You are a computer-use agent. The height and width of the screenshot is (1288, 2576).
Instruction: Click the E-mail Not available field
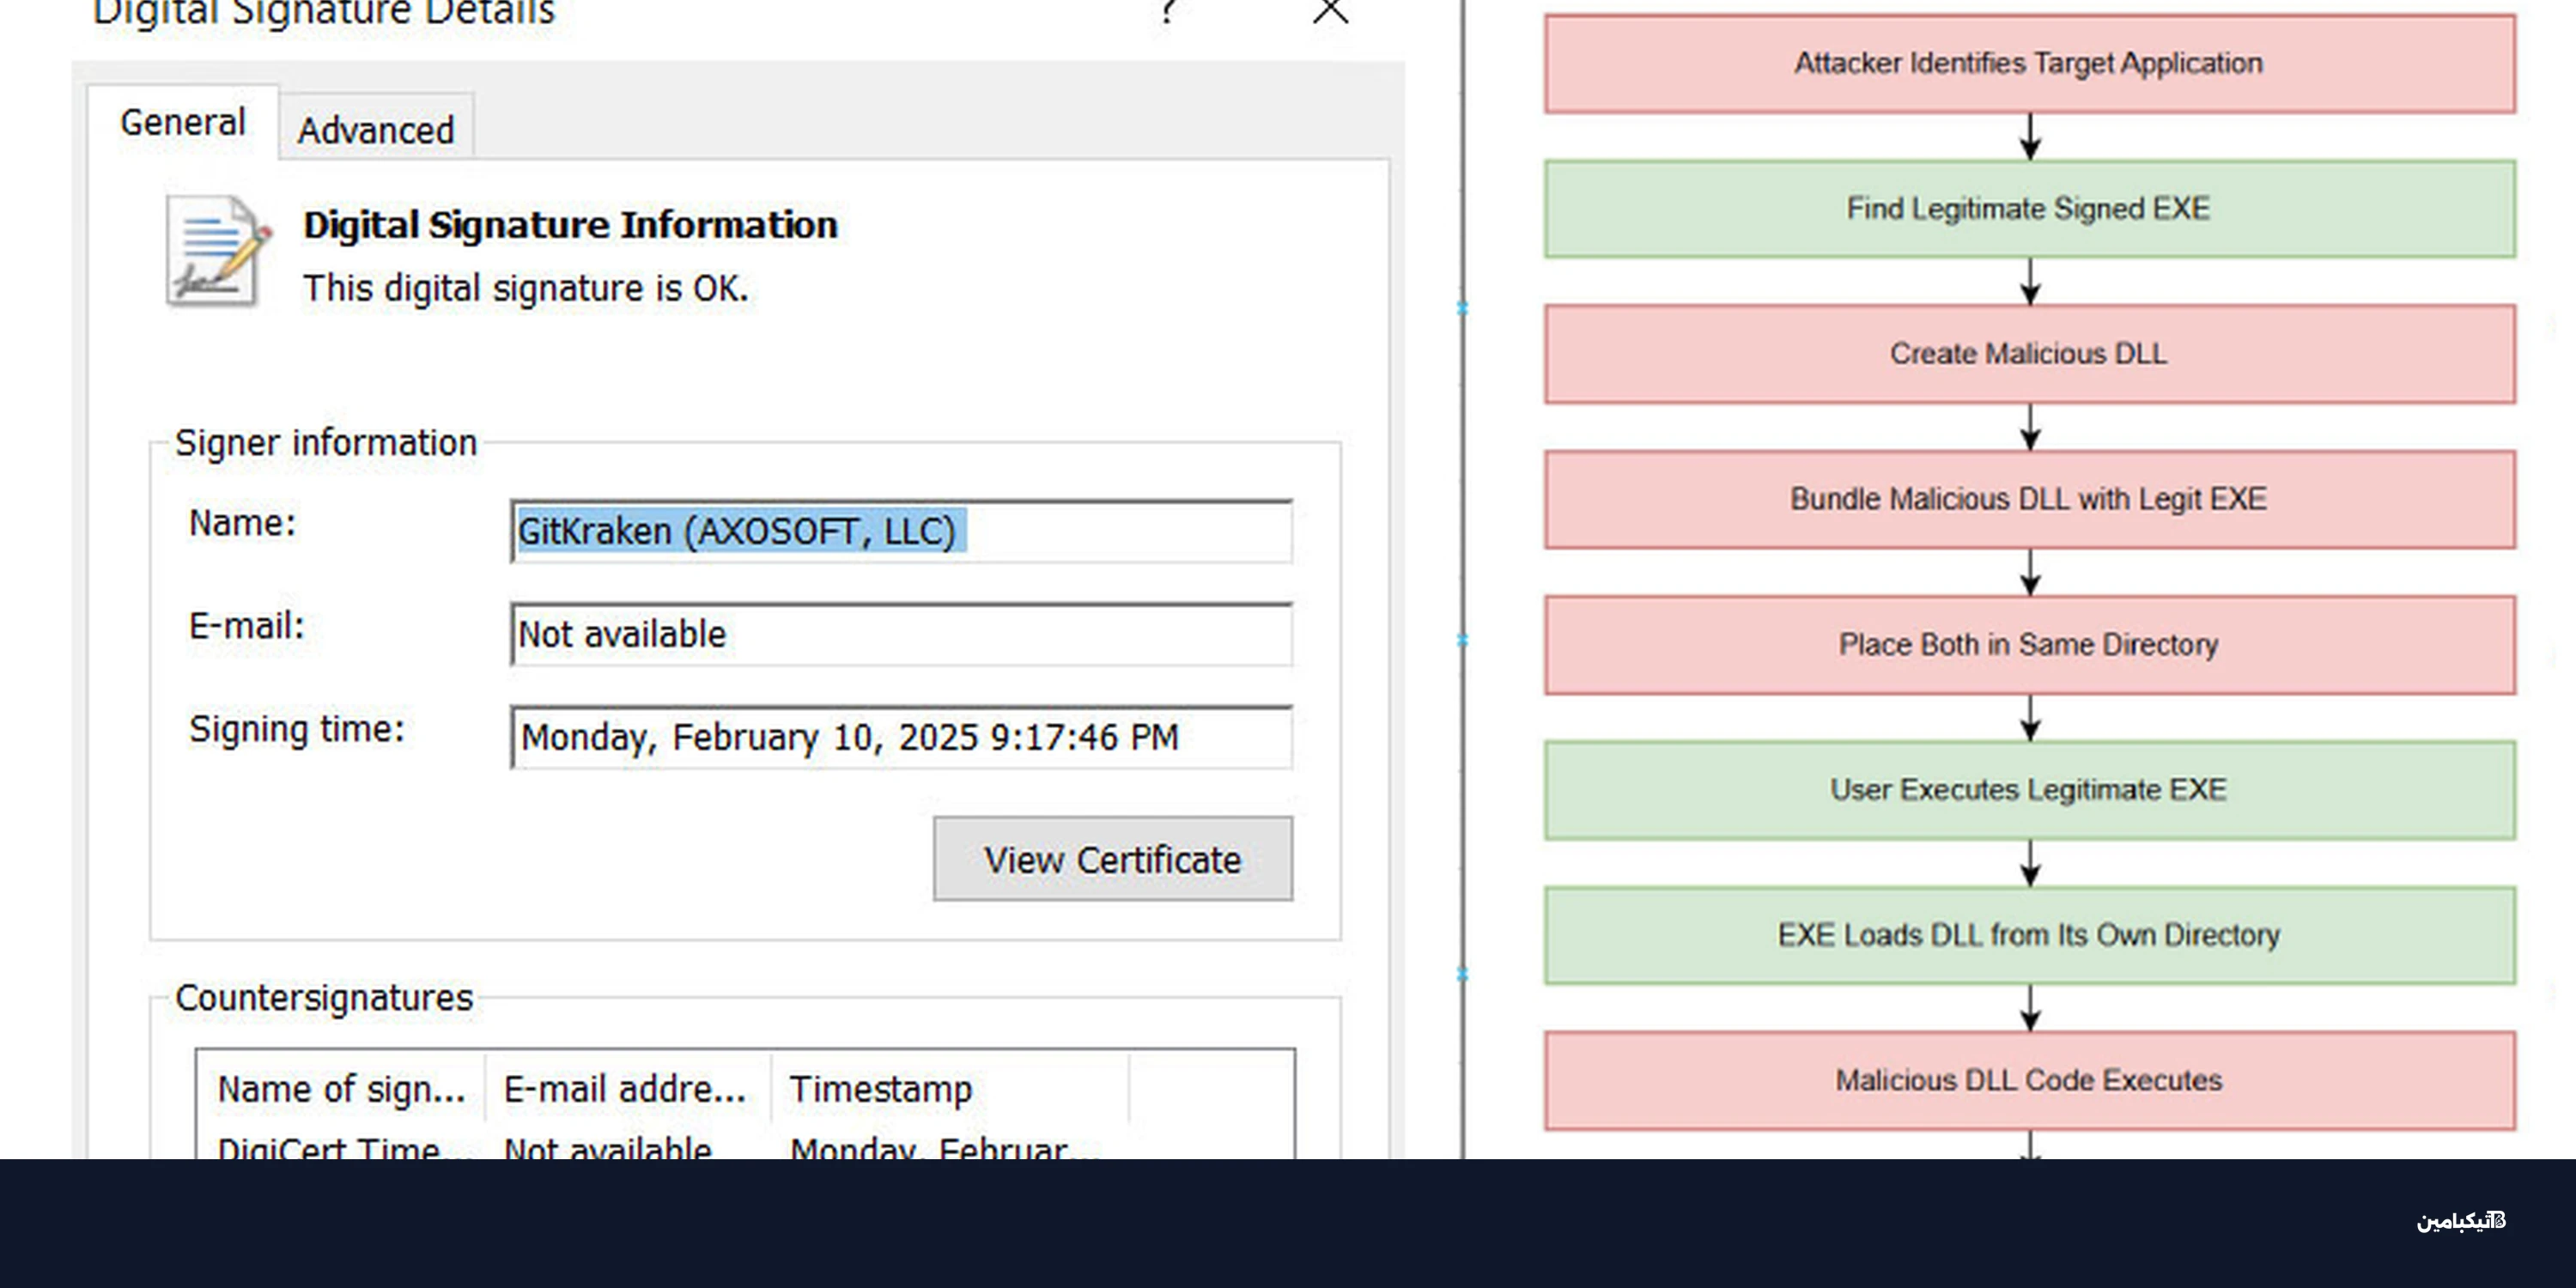pyautogui.click(x=900, y=634)
